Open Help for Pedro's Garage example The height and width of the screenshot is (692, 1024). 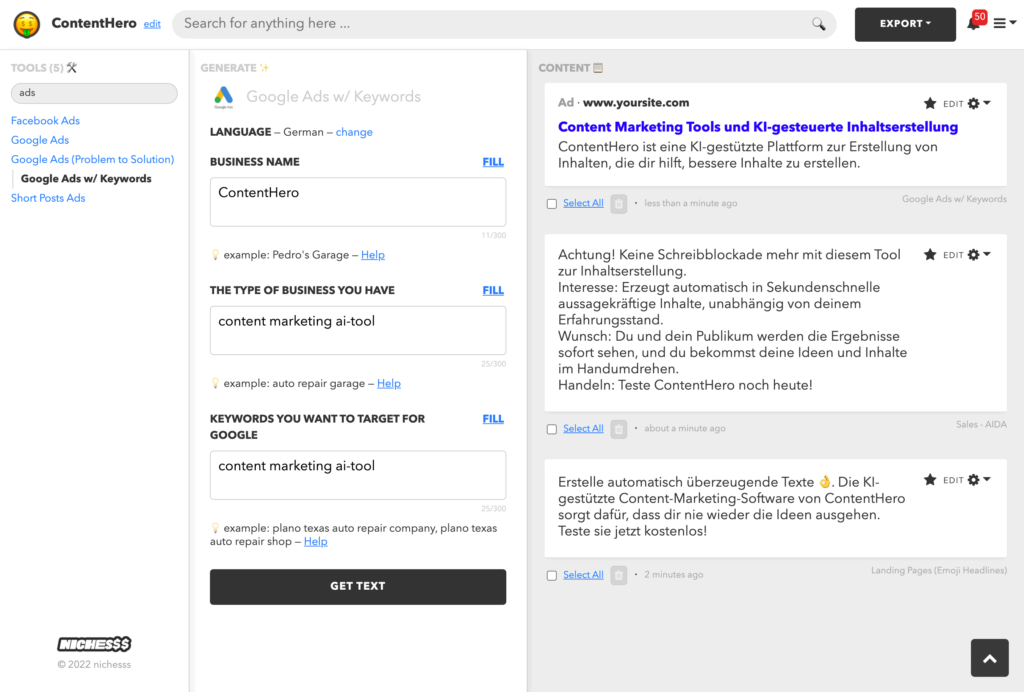click(373, 255)
